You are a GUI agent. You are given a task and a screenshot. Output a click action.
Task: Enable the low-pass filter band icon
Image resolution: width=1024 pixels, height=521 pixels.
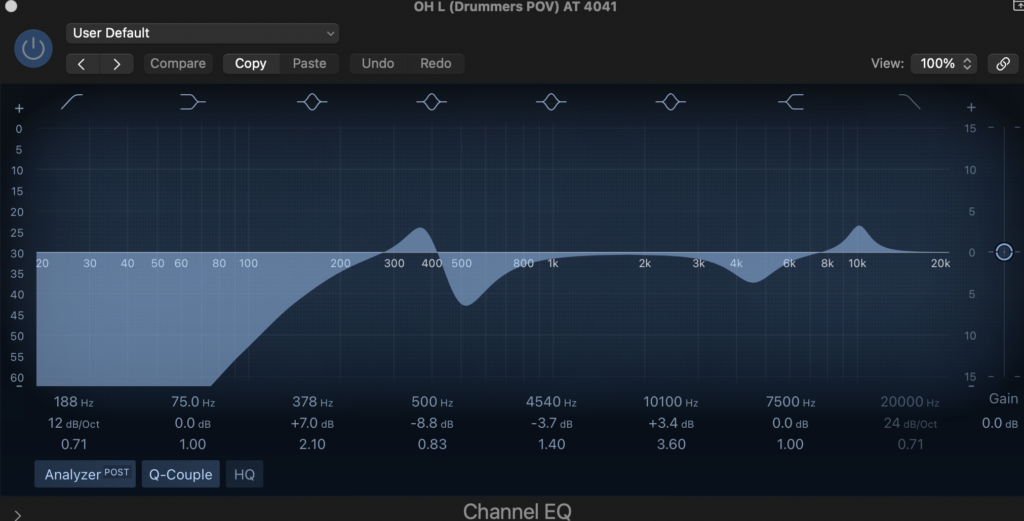[909, 102]
